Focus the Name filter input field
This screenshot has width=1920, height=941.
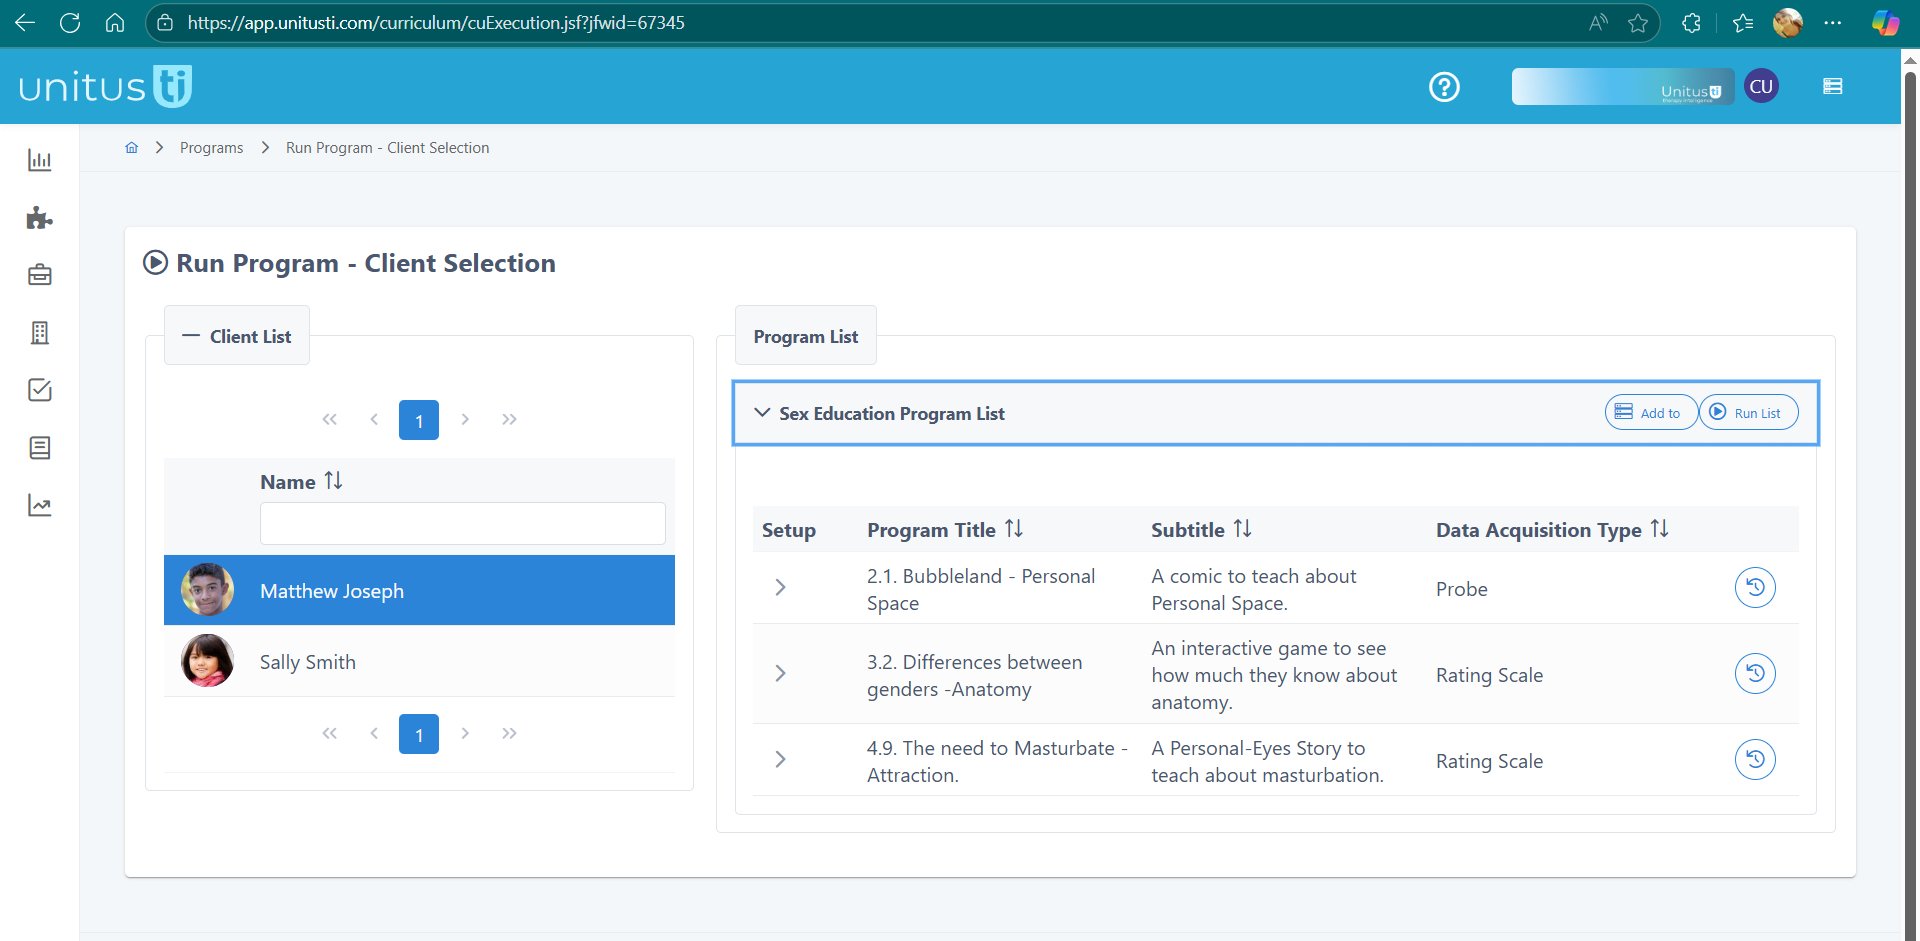click(x=462, y=523)
